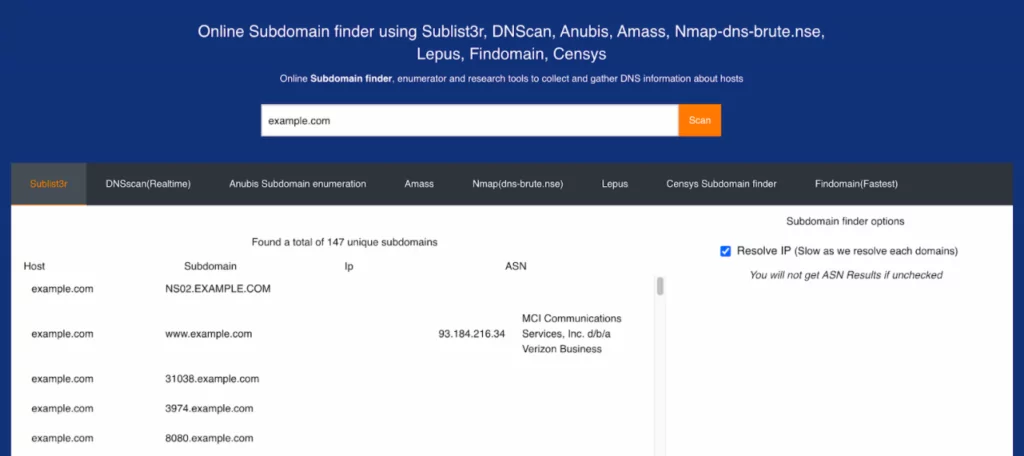This screenshot has height=456, width=1024.
Task: Open the Nmap(dns-brute.nse) tab
Action: coord(518,184)
